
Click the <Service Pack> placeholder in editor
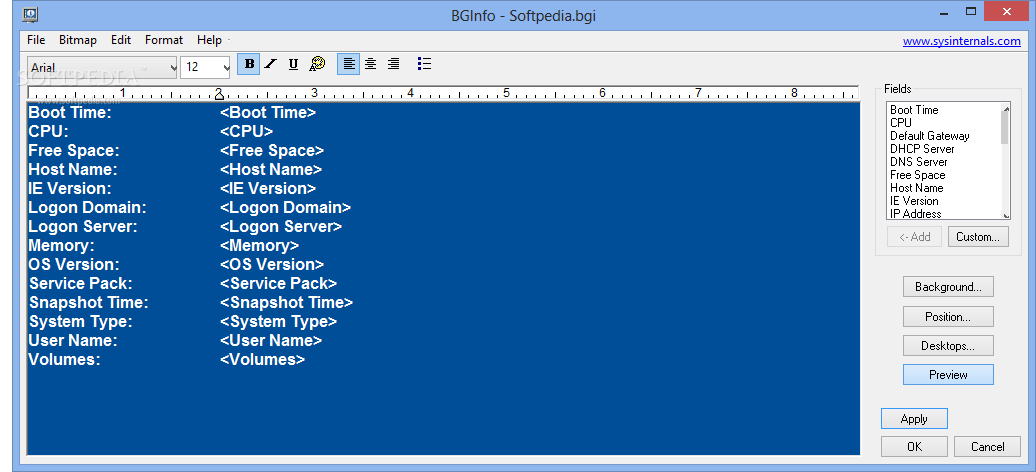(x=278, y=284)
